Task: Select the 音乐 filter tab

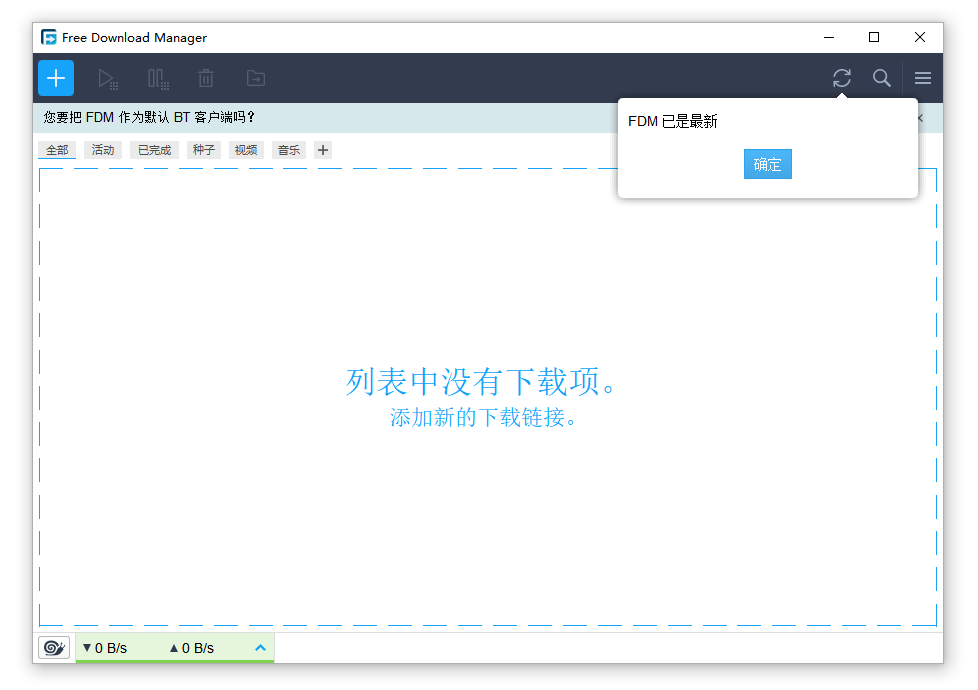Action: click(x=288, y=149)
